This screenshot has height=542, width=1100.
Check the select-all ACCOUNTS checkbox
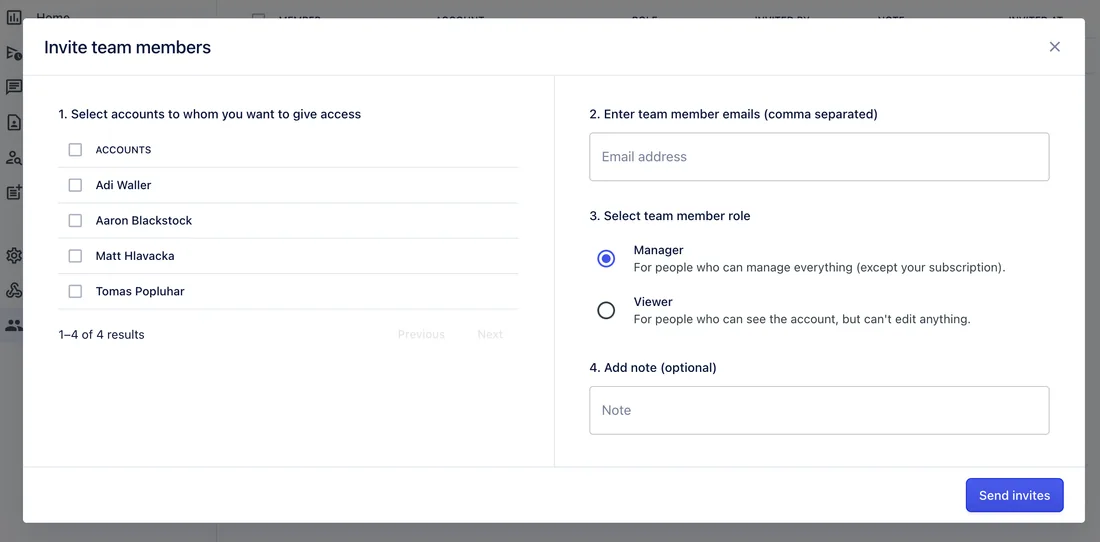coord(75,150)
